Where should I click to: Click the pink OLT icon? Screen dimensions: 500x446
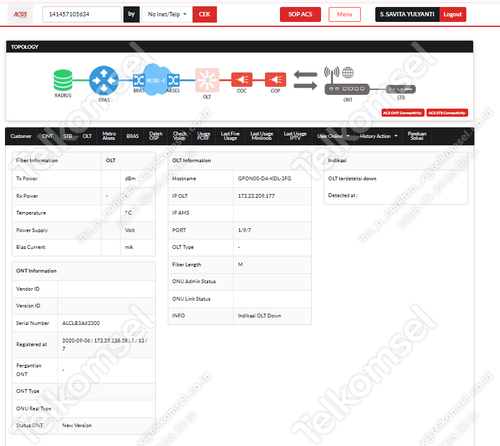click(207, 80)
